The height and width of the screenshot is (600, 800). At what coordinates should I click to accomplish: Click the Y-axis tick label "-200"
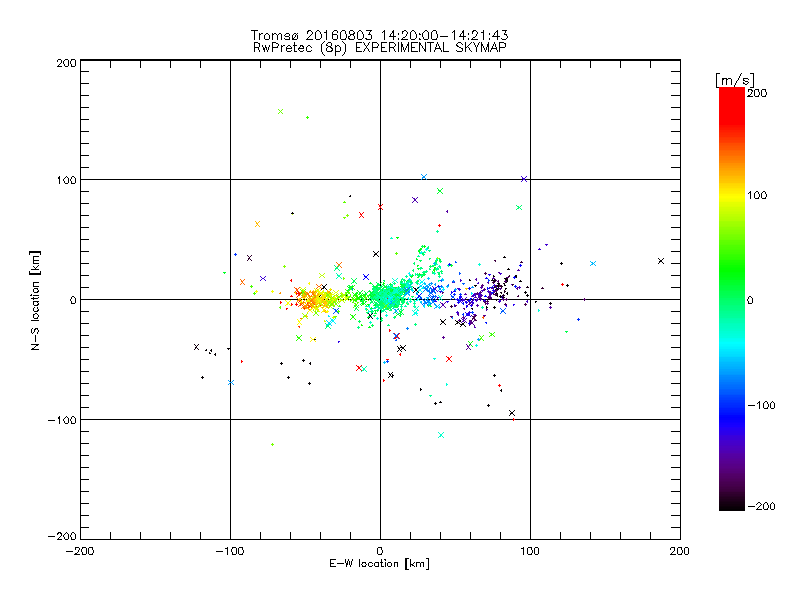click(x=62, y=536)
